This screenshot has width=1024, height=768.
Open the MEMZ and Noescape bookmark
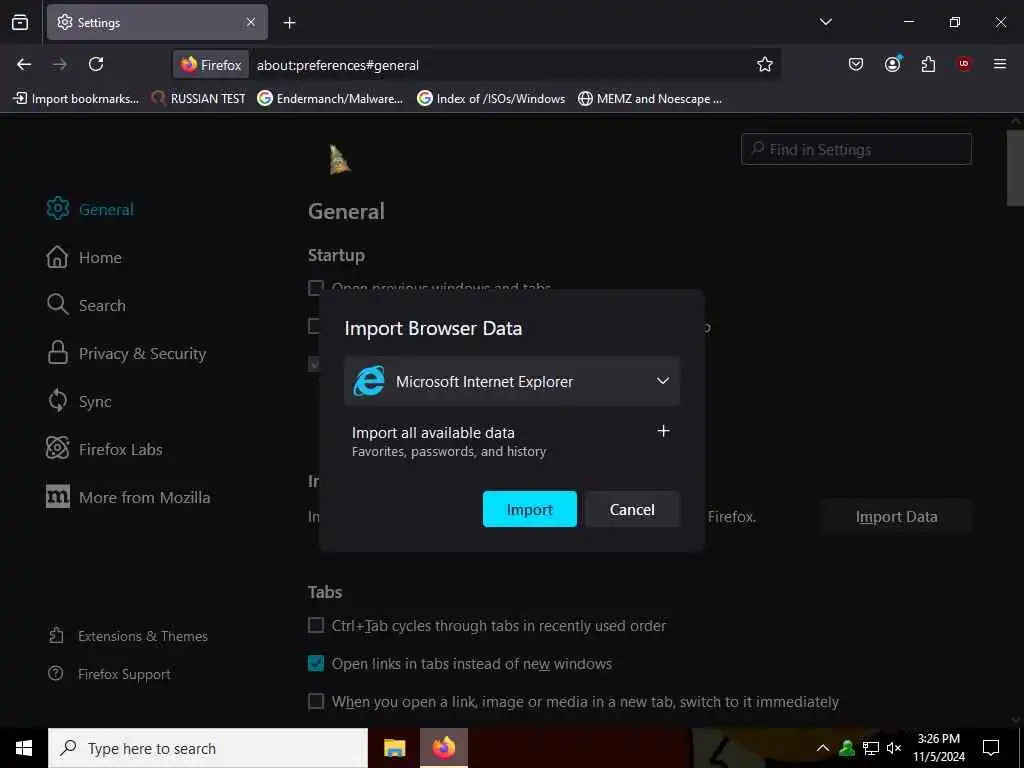(650, 99)
